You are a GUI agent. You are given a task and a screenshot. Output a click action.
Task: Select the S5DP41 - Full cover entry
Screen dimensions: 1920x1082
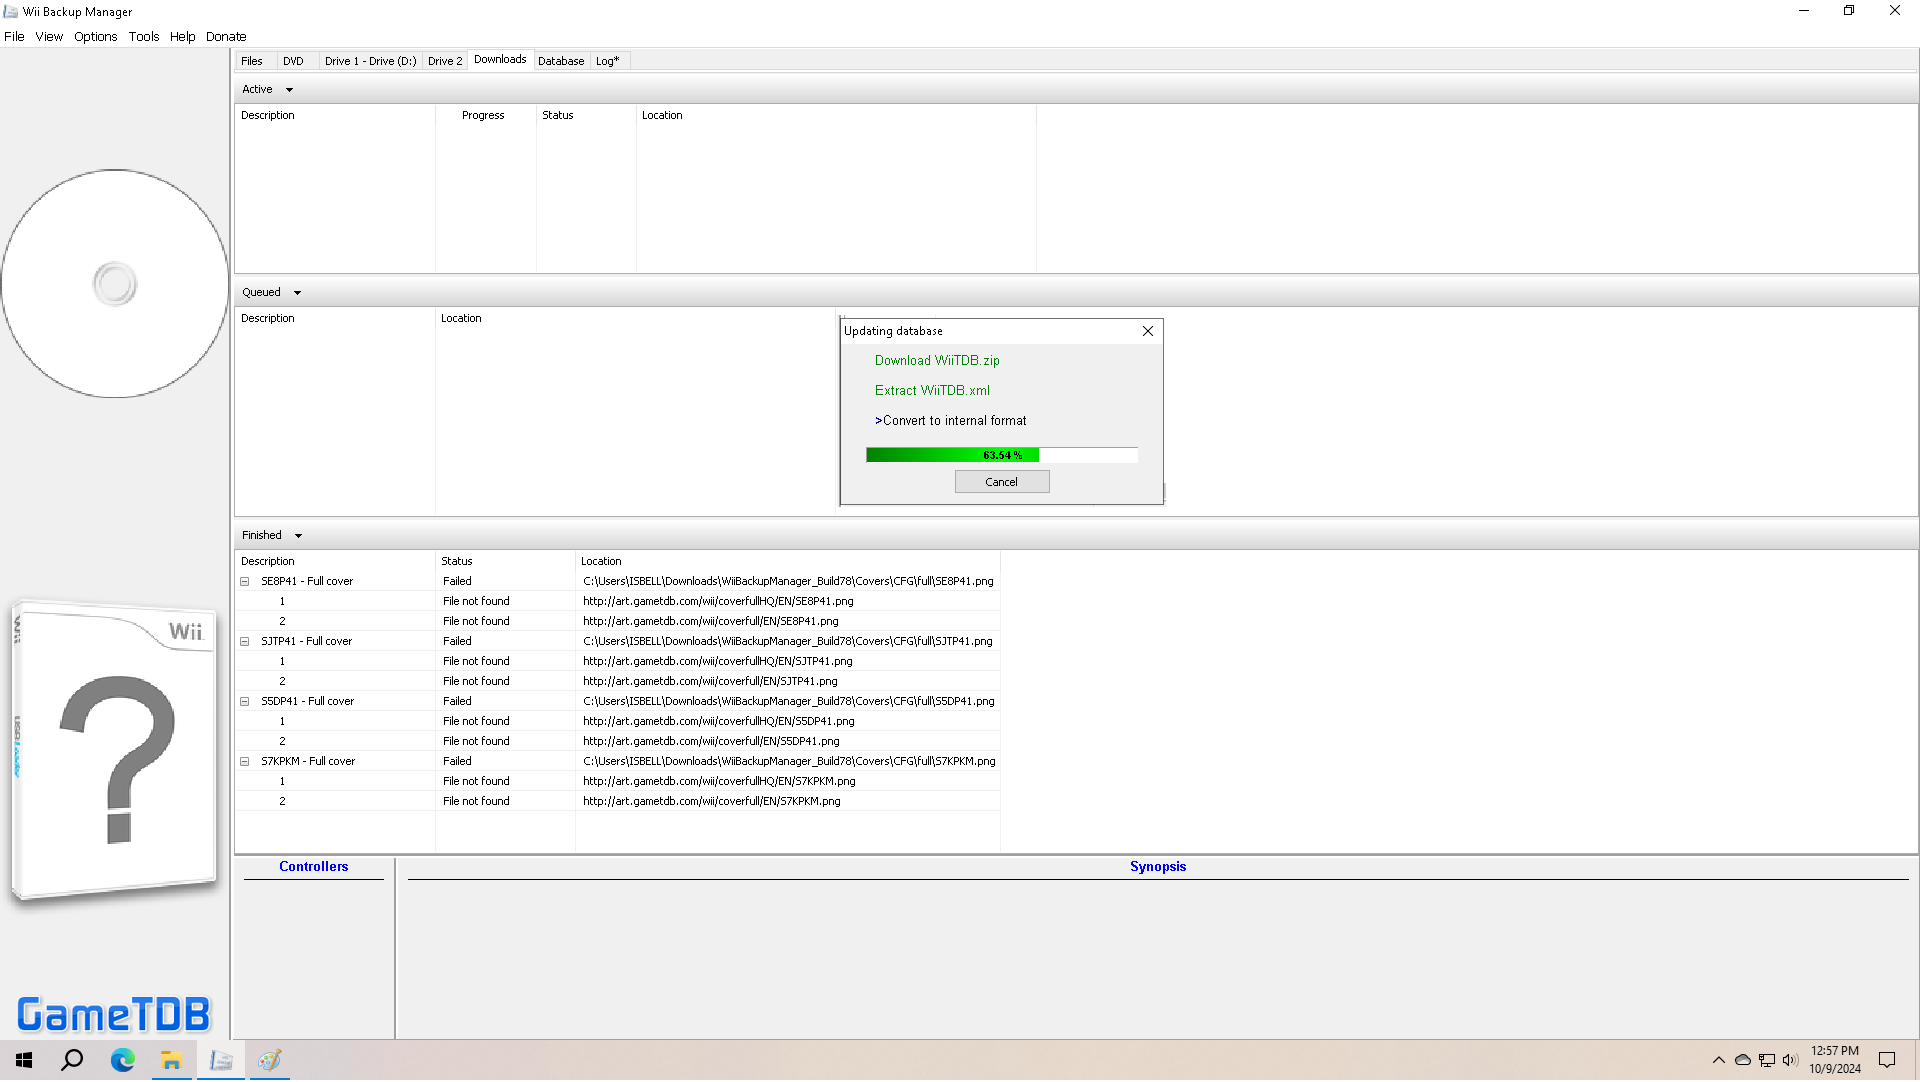click(x=308, y=702)
